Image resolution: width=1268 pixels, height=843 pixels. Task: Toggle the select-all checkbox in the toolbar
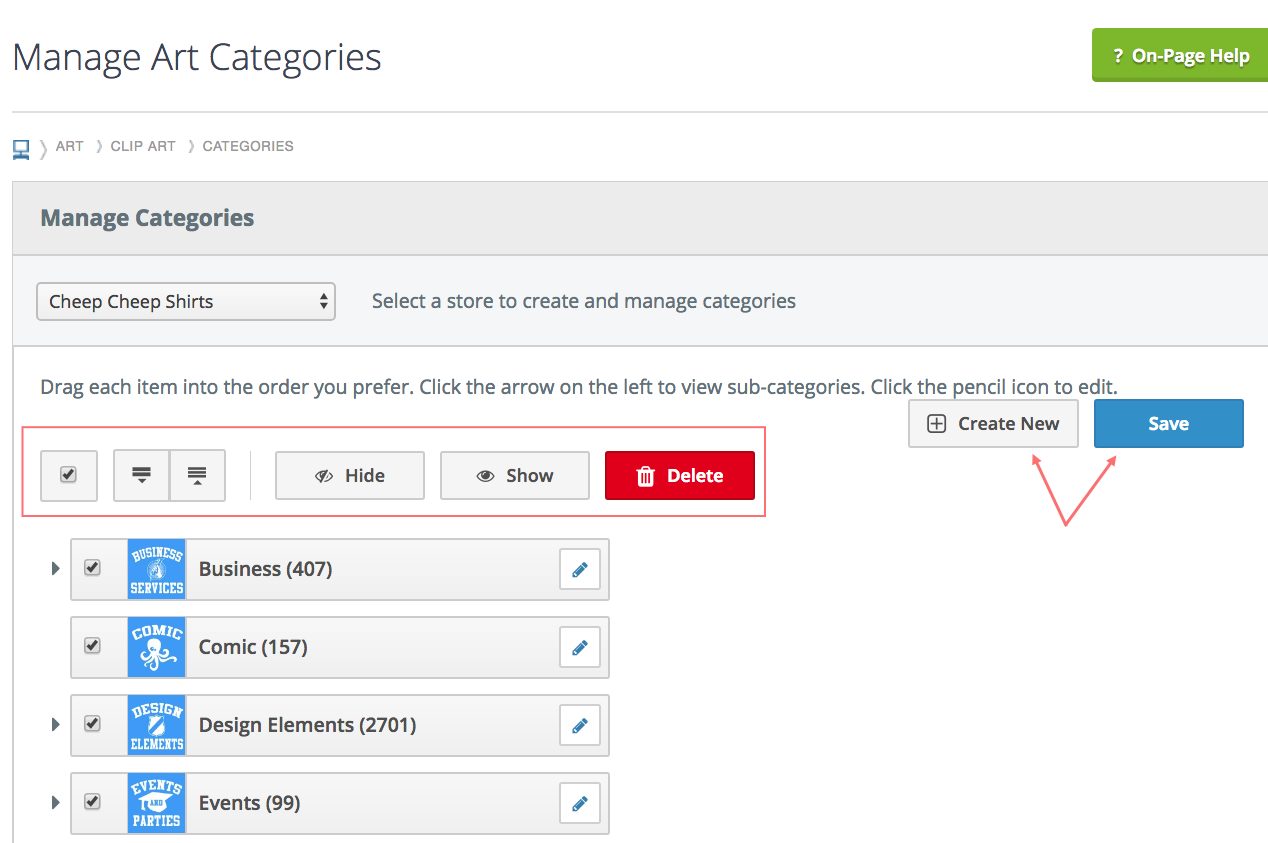[68, 475]
